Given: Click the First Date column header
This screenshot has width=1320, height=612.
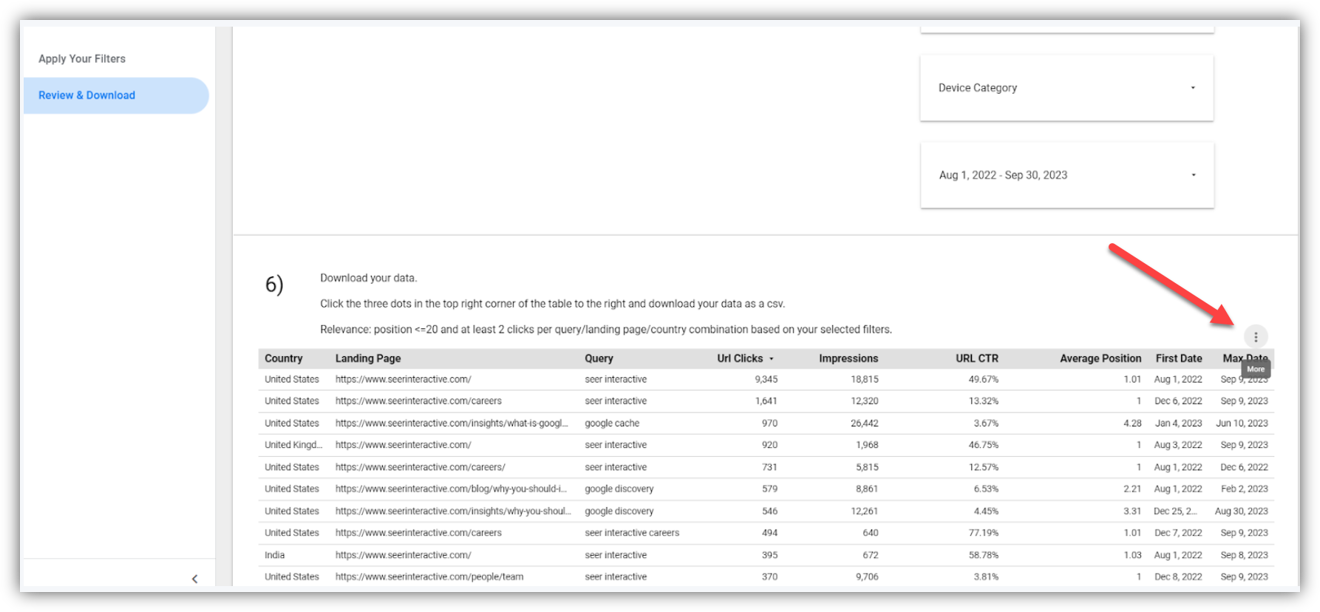Looking at the screenshot, I should [1178, 359].
